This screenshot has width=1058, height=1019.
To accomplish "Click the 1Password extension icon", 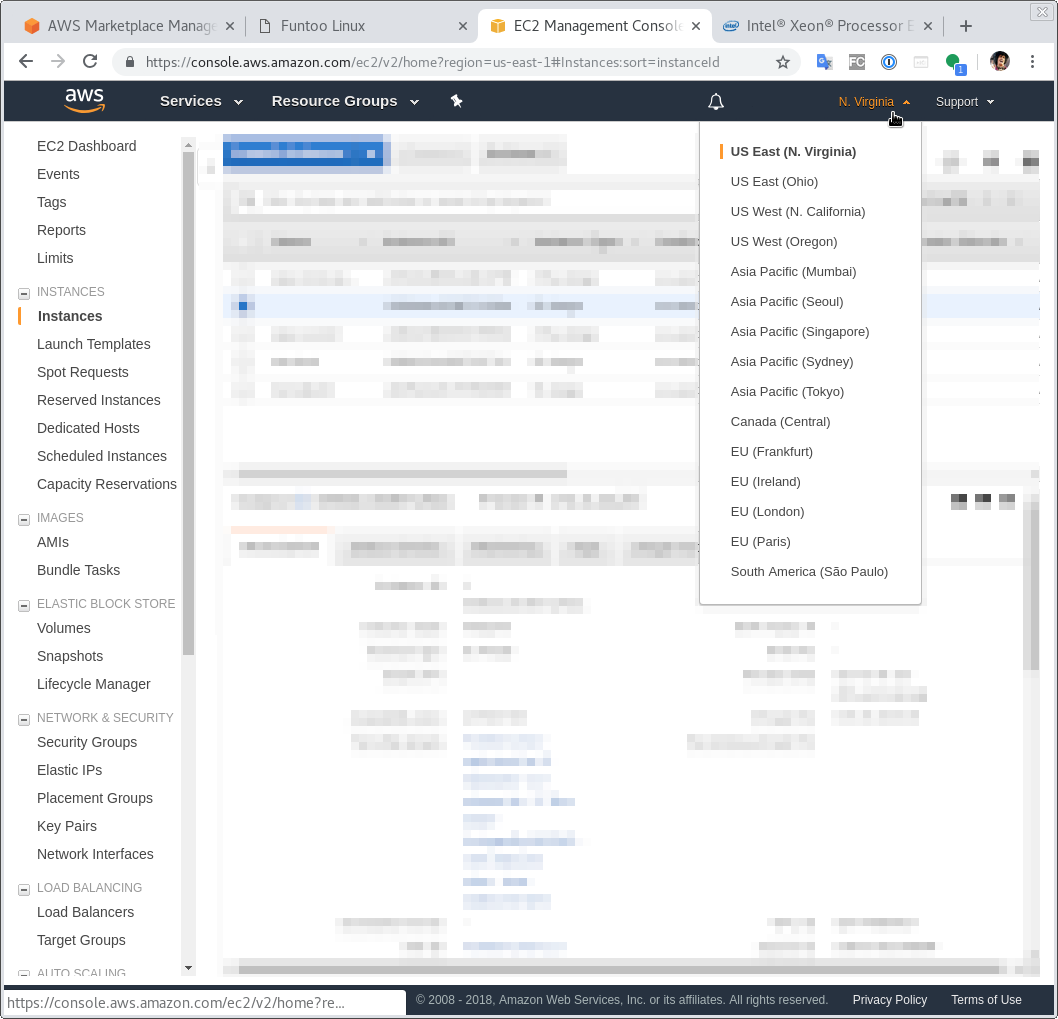I will pyautogui.click(x=889, y=62).
